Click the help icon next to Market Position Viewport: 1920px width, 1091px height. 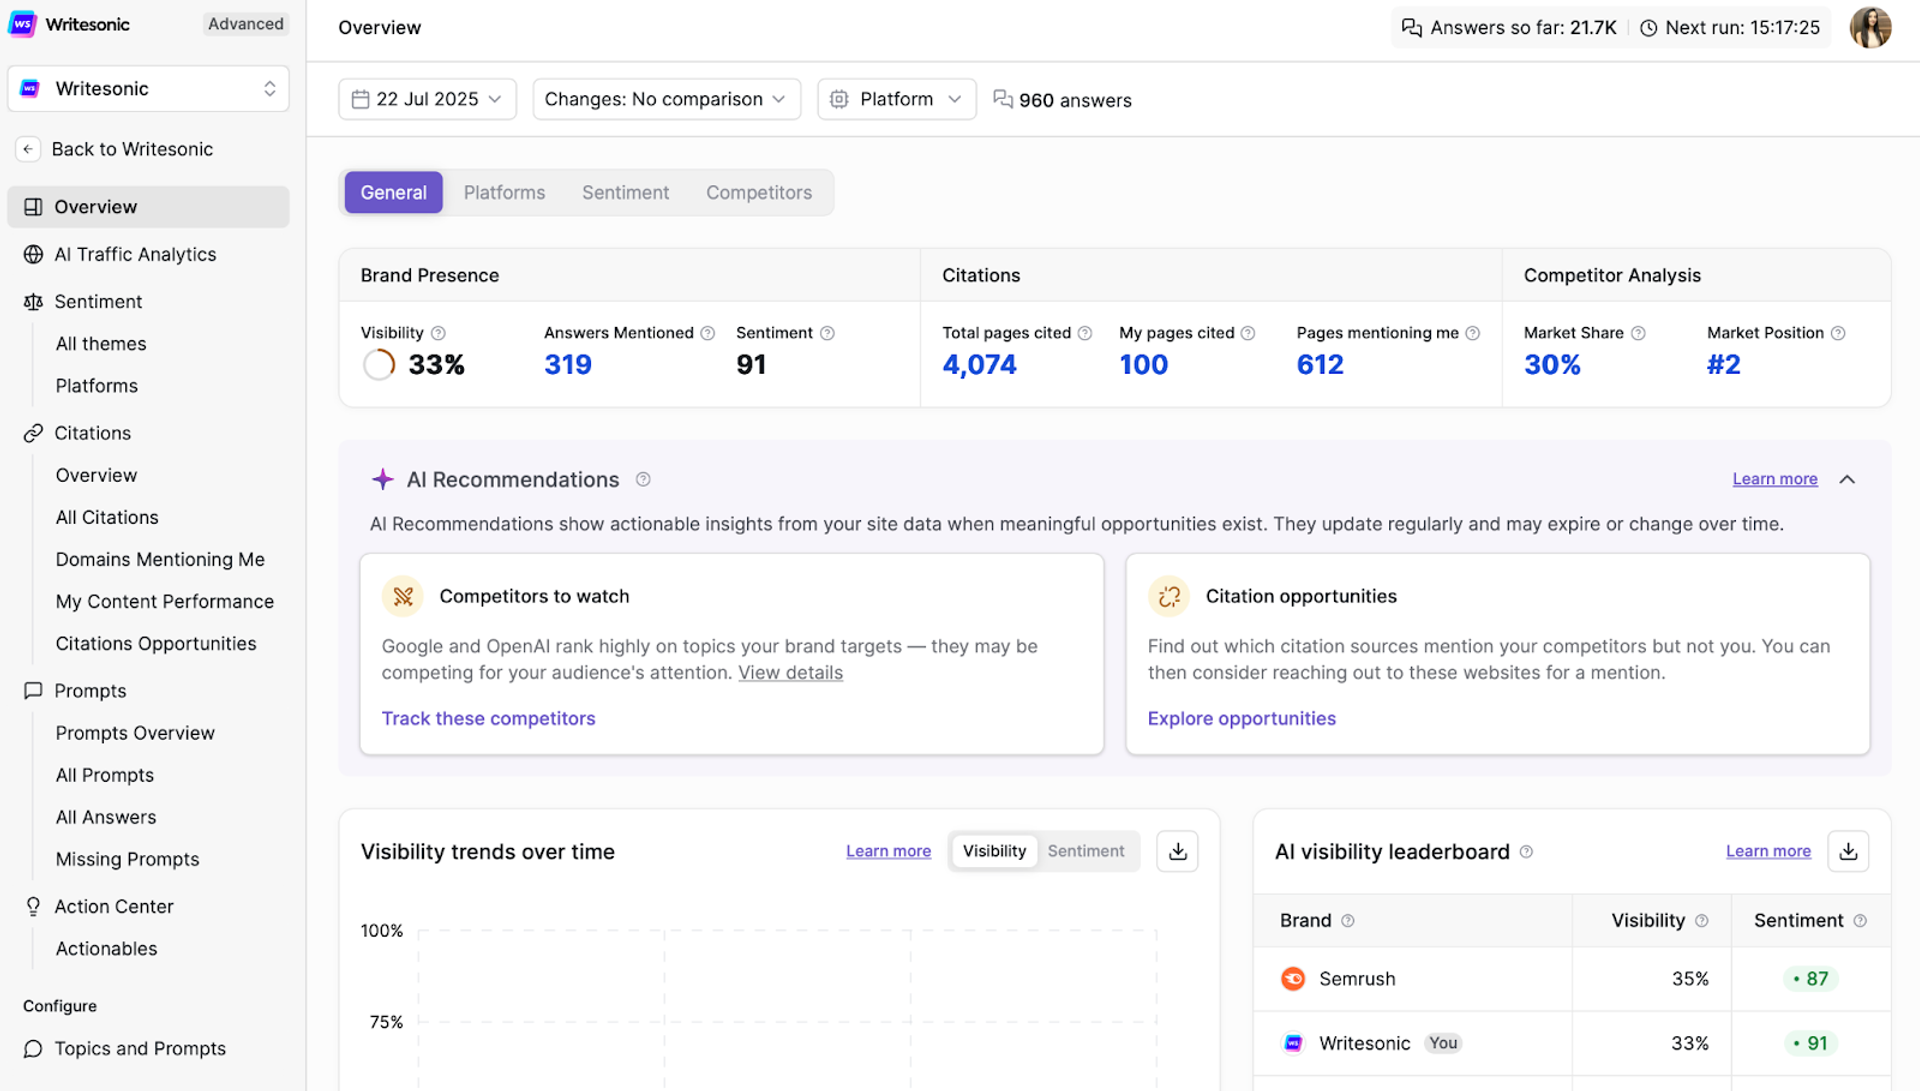point(1838,333)
